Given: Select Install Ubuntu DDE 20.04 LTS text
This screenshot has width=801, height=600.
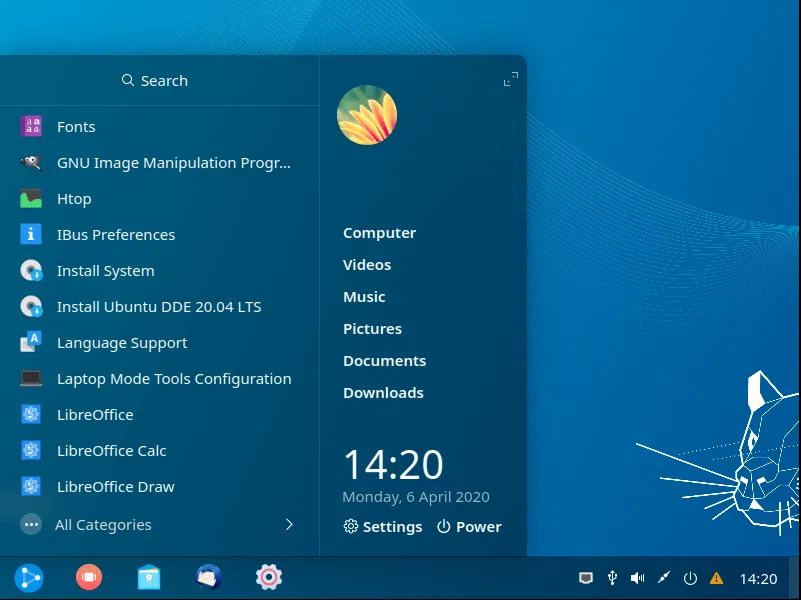Looking at the screenshot, I should click(159, 307).
